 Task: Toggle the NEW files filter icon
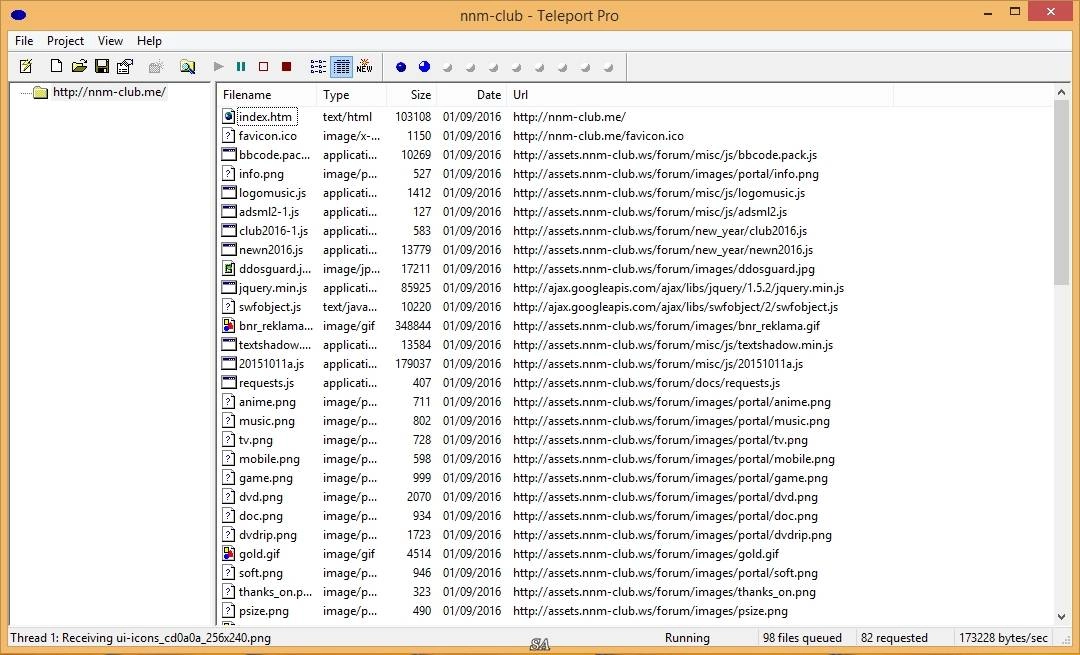[364, 67]
